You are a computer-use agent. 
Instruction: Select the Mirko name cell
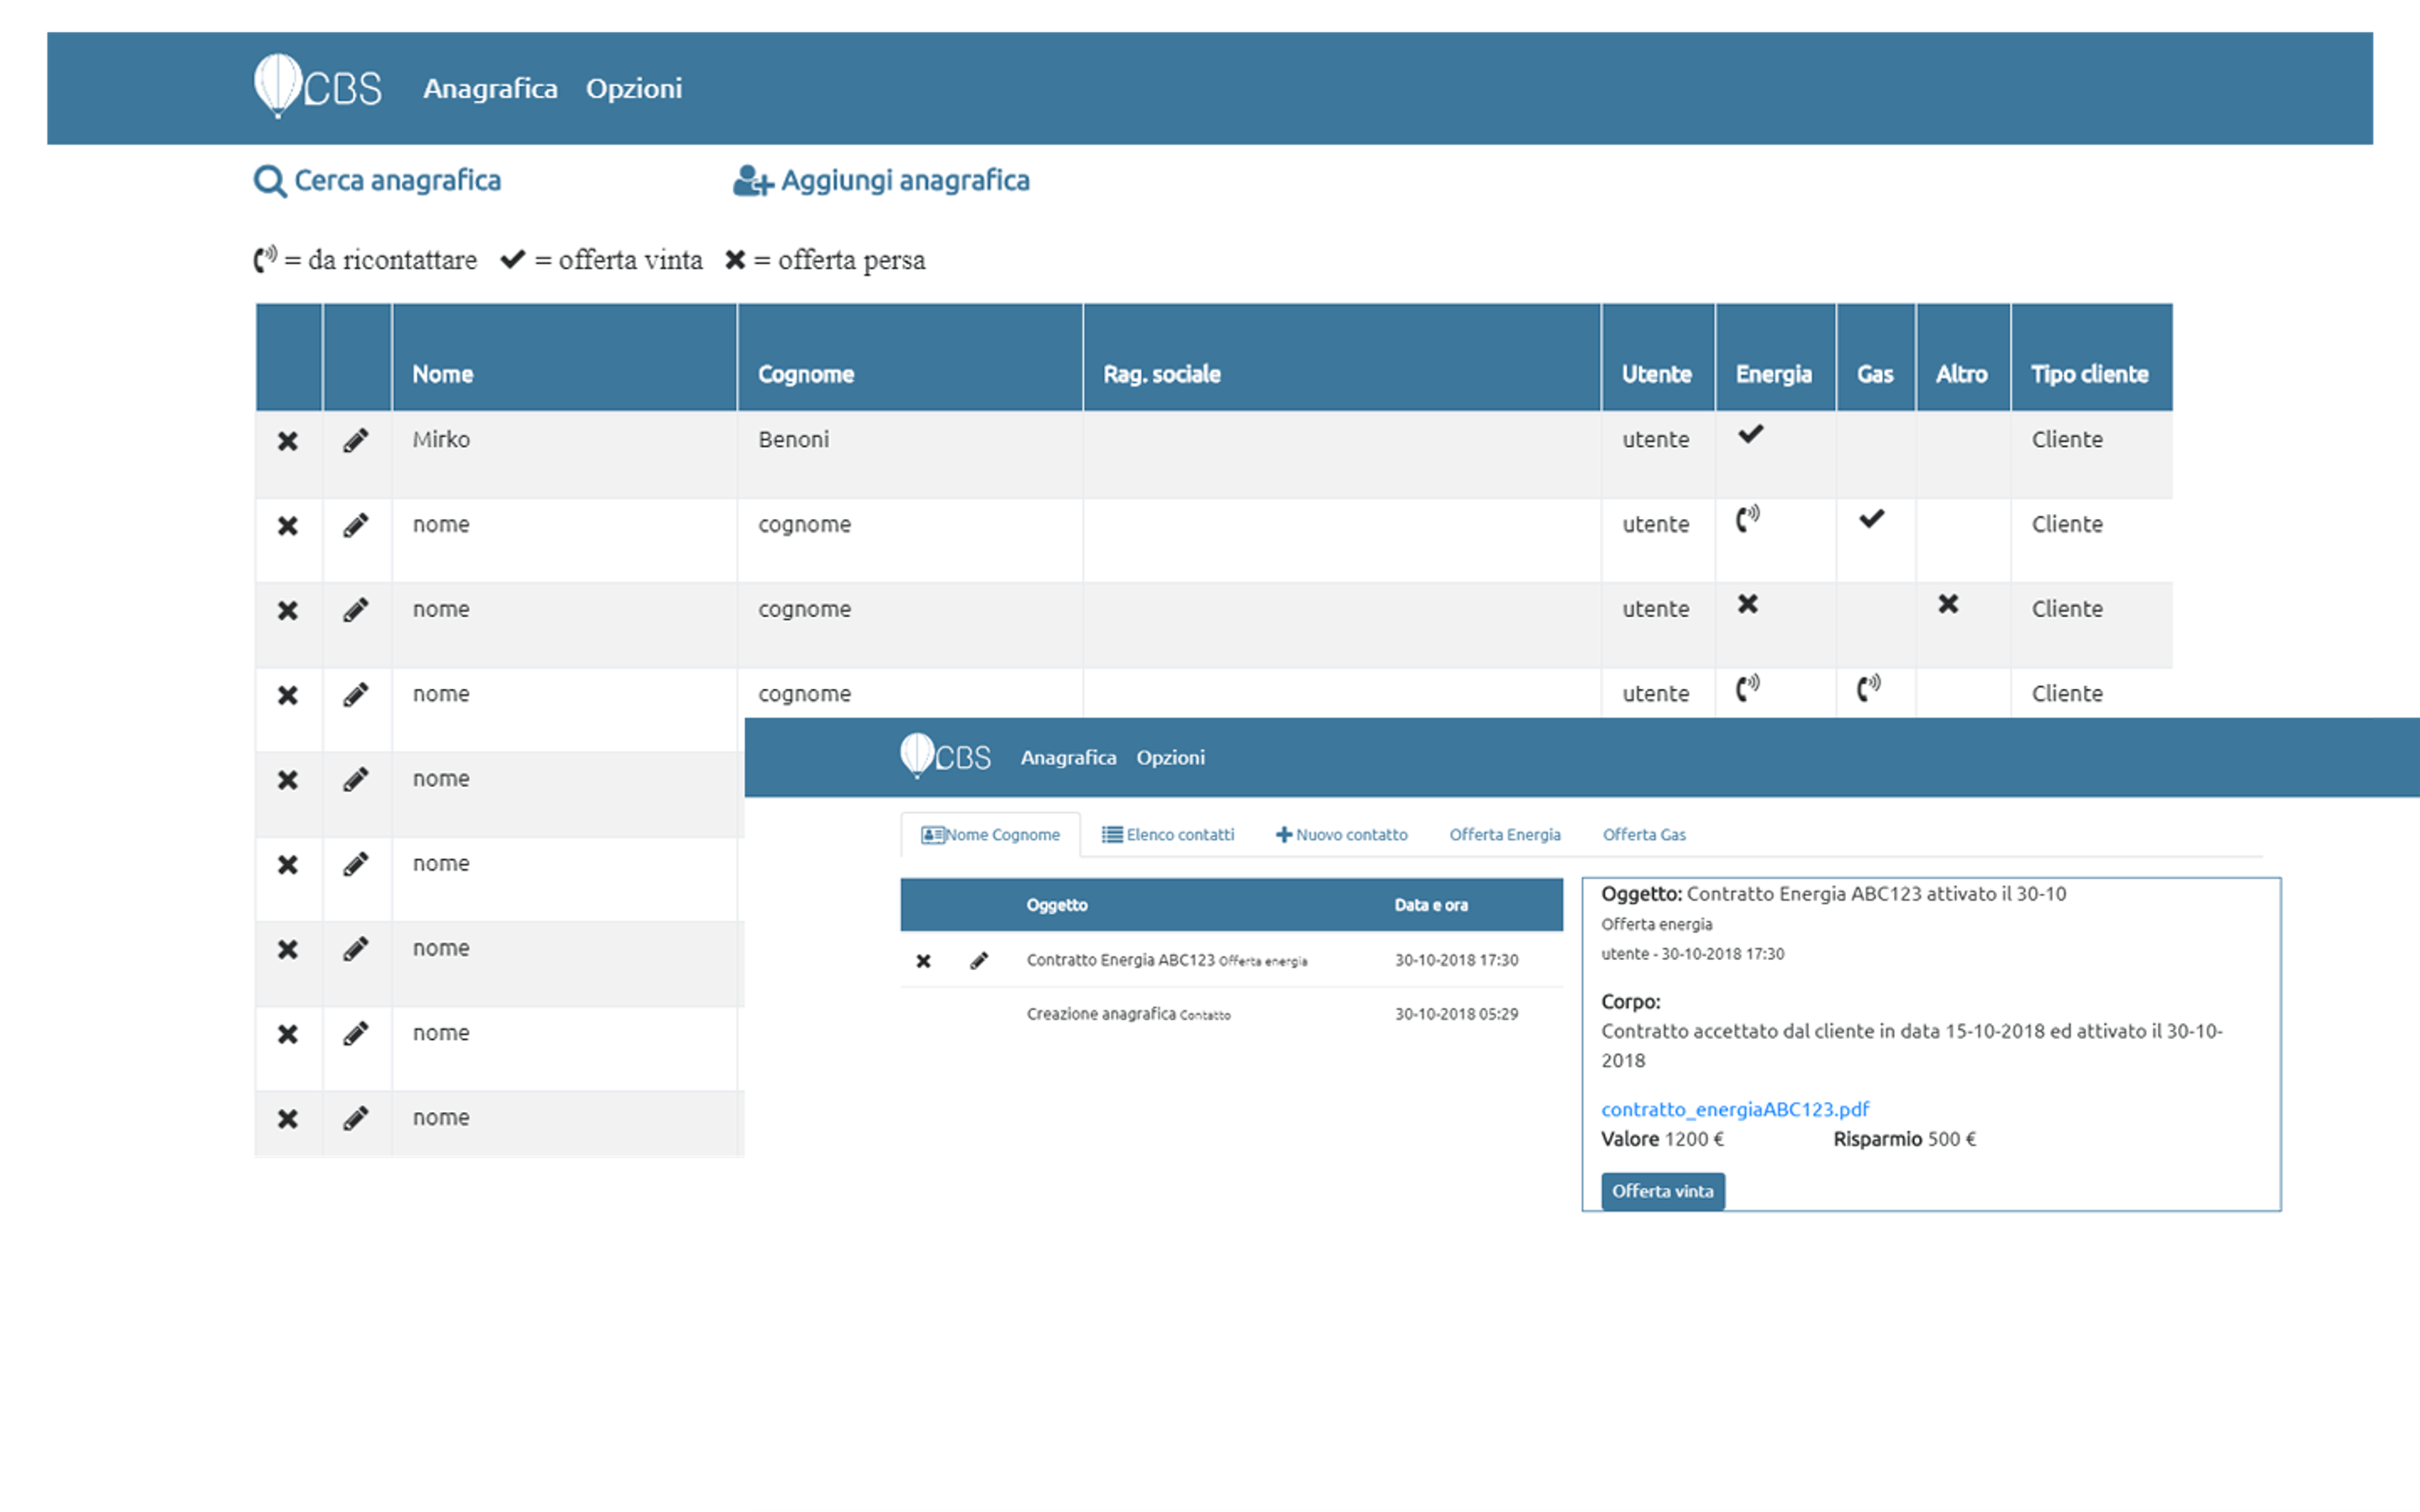pos(564,455)
